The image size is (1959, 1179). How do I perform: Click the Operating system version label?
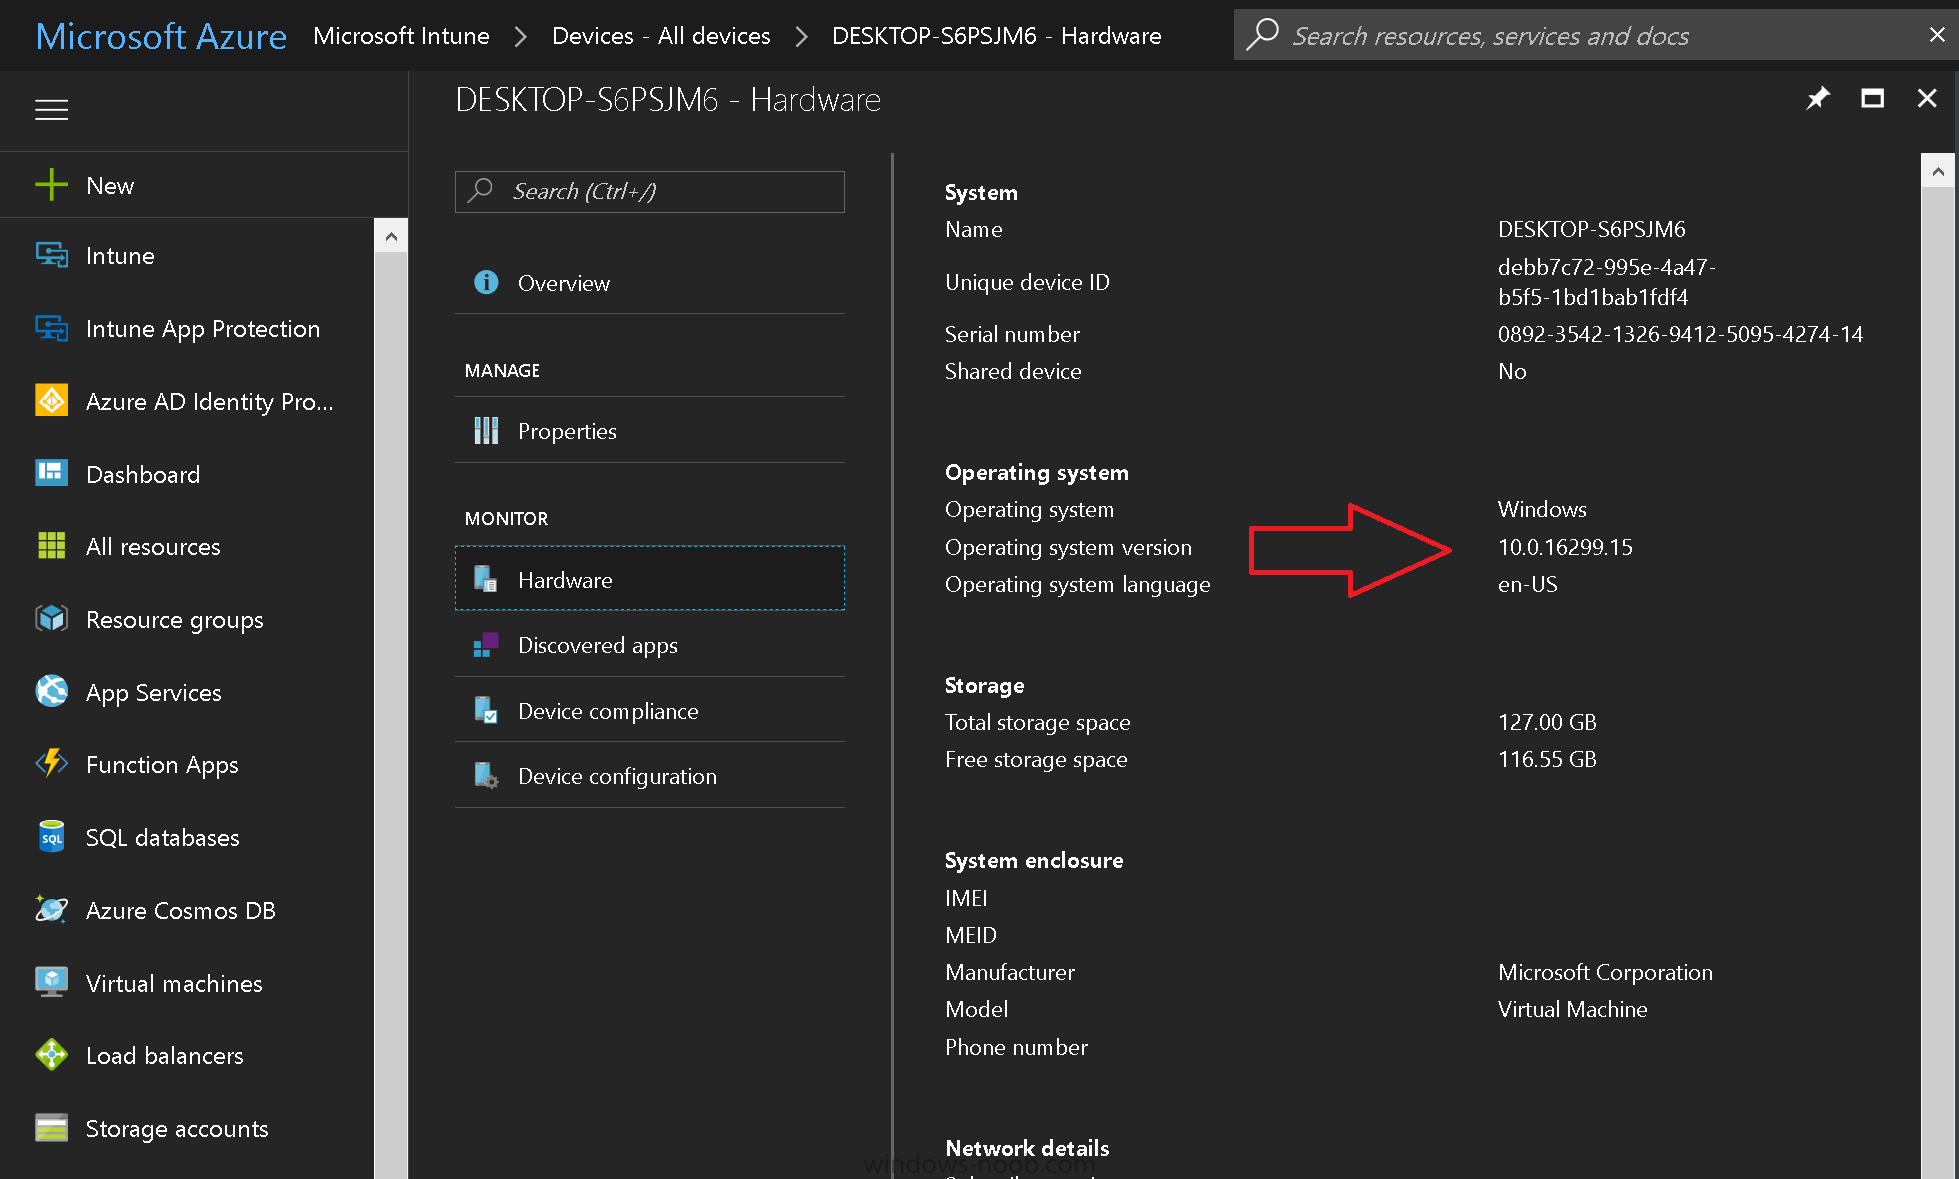(x=1068, y=547)
